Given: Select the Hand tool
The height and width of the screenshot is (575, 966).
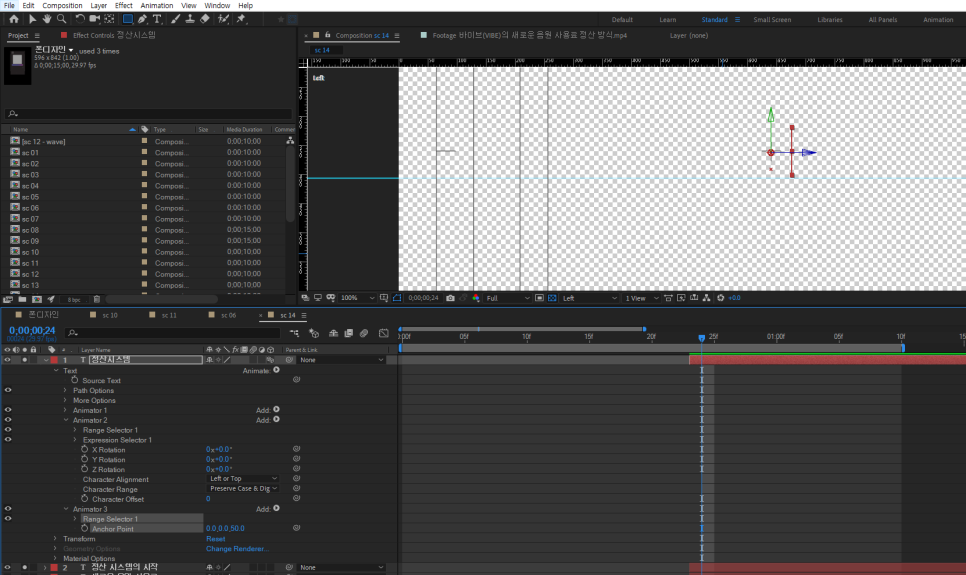Looking at the screenshot, I should (x=47, y=19).
